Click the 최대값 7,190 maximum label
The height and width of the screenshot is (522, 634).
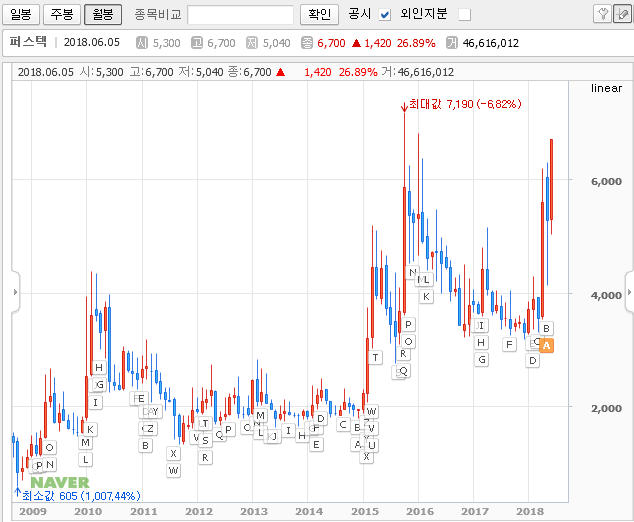click(x=465, y=104)
